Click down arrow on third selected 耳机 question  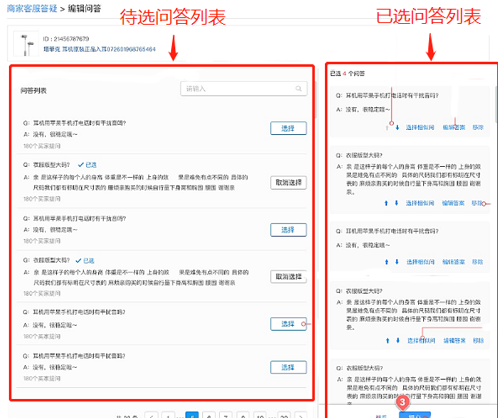397,262
